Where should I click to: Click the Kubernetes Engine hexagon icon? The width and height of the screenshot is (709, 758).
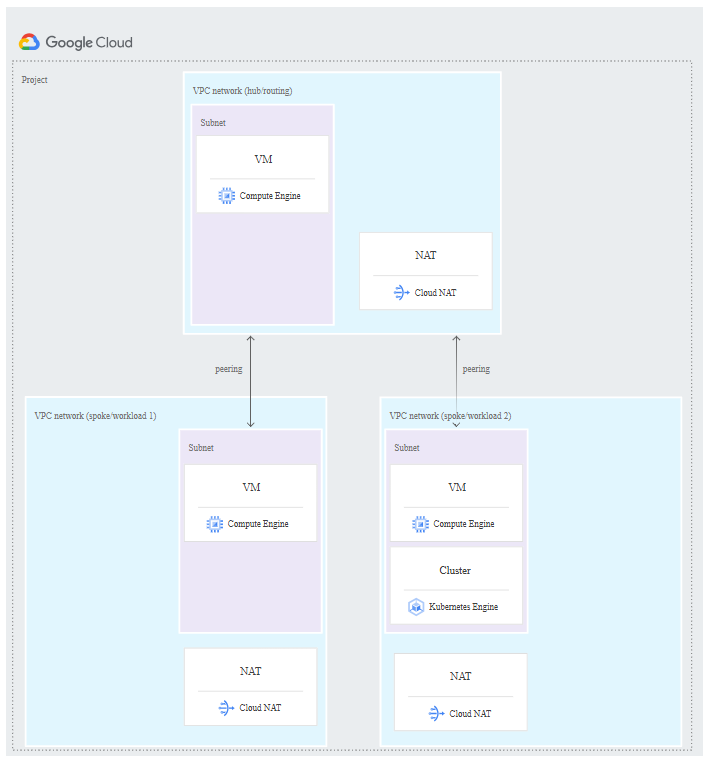click(416, 607)
